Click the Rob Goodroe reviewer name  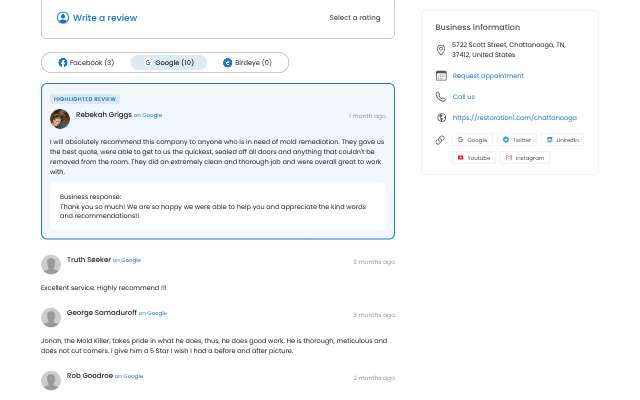coord(90,376)
